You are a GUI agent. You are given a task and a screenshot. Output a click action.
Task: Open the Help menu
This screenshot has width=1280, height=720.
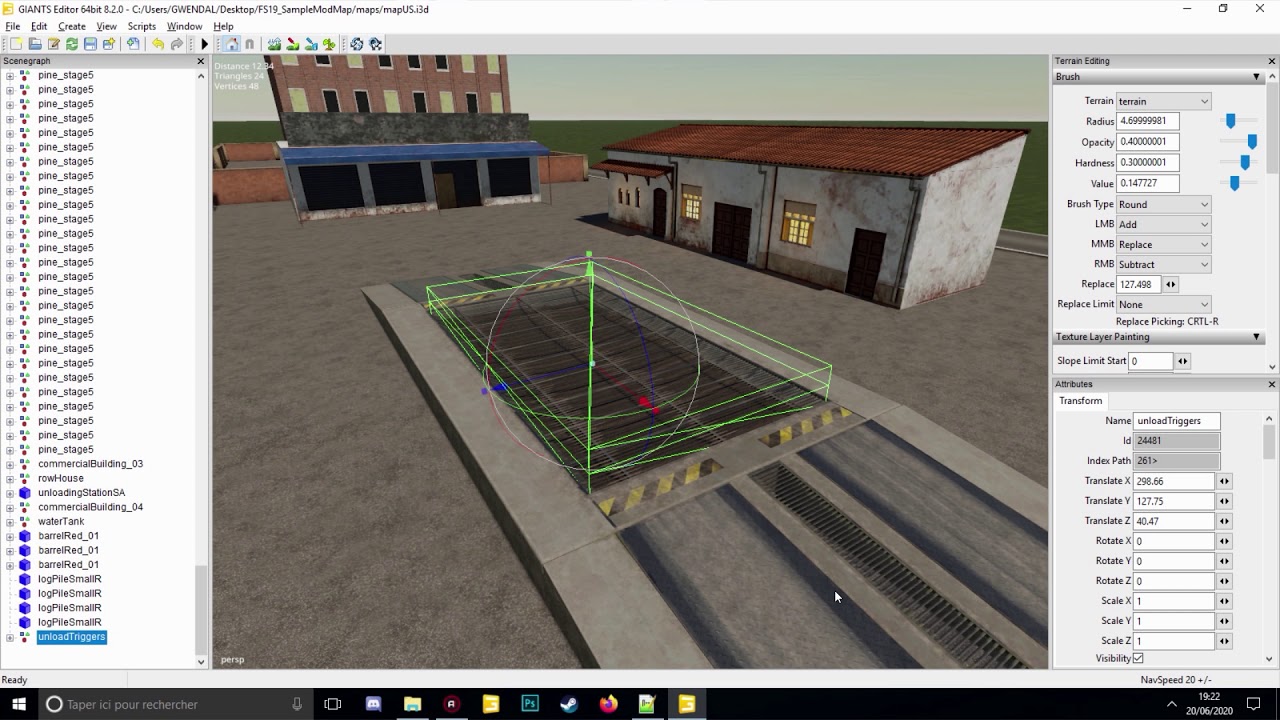point(223,26)
